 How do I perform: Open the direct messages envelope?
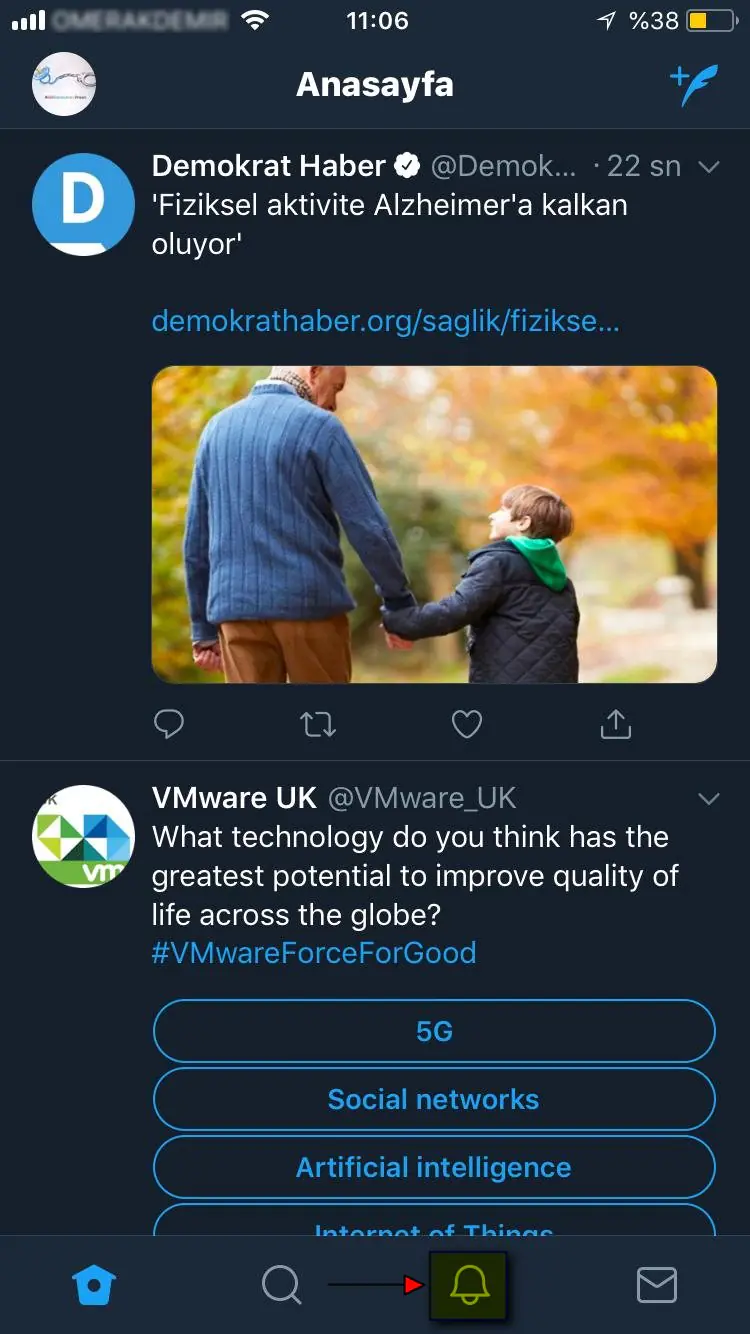pos(657,1285)
